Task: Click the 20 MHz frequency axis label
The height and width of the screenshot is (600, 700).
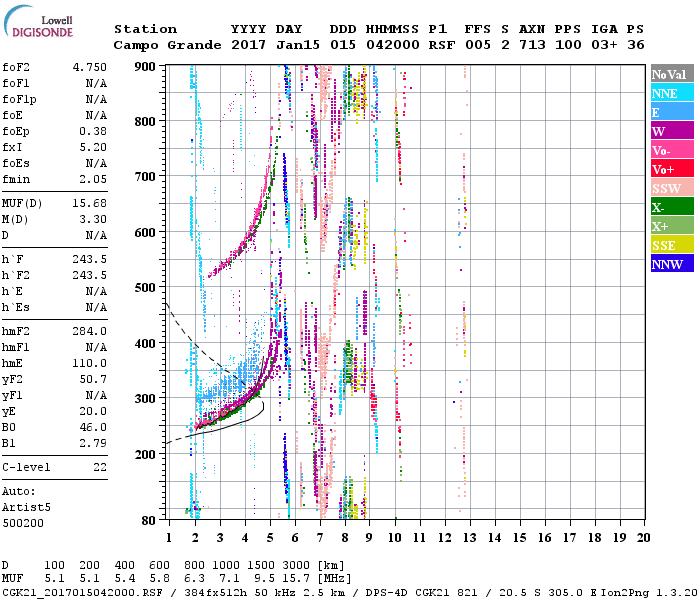Action: (x=643, y=537)
